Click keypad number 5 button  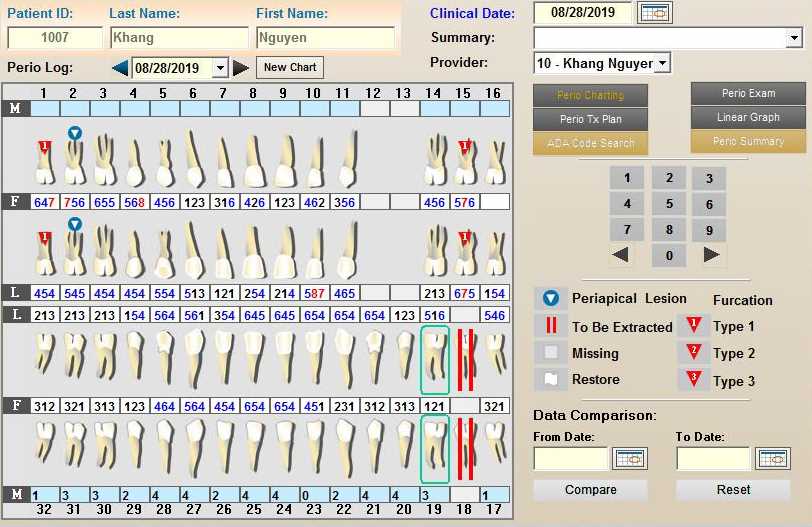pos(669,203)
